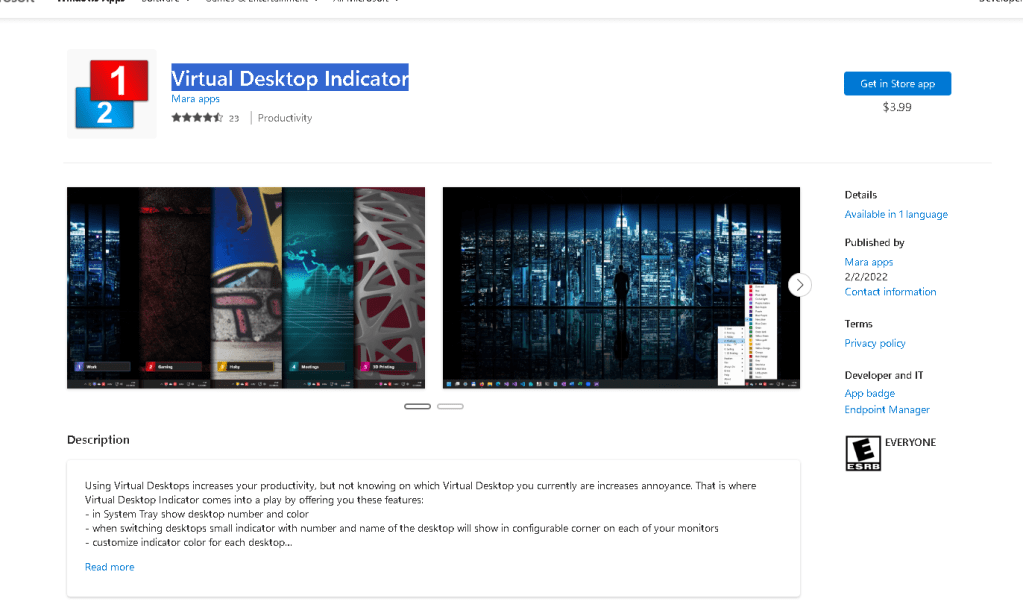Click the 23 ratings count

click(x=234, y=119)
